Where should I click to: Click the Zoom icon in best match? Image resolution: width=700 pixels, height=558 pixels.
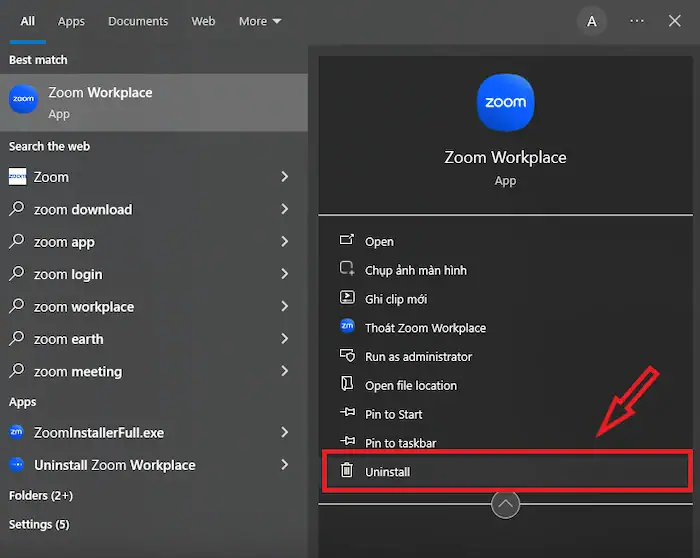[23, 99]
